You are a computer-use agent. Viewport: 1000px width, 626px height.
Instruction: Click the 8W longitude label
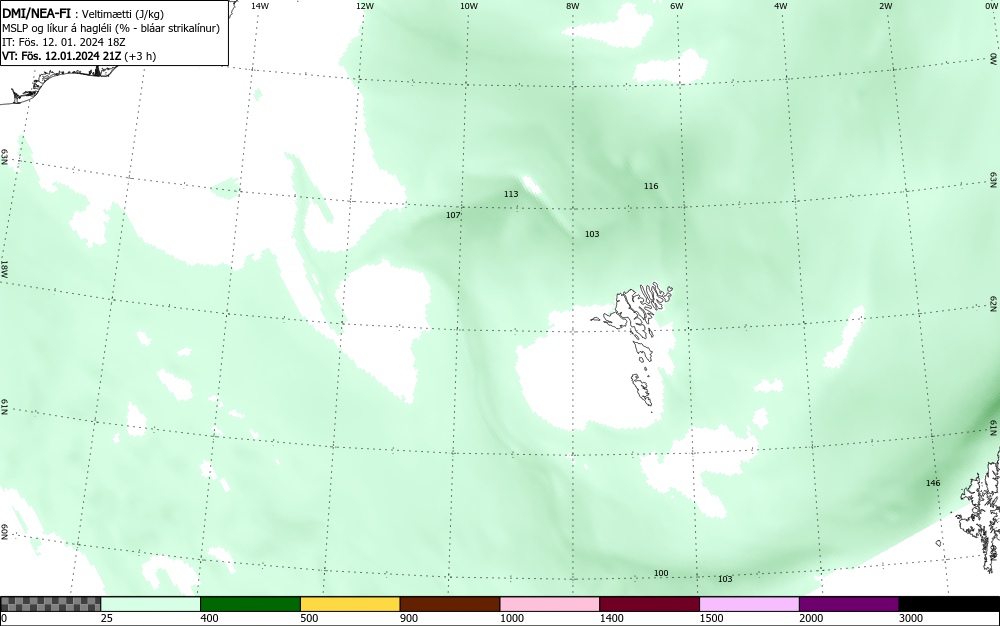pyautogui.click(x=573, y=6)
